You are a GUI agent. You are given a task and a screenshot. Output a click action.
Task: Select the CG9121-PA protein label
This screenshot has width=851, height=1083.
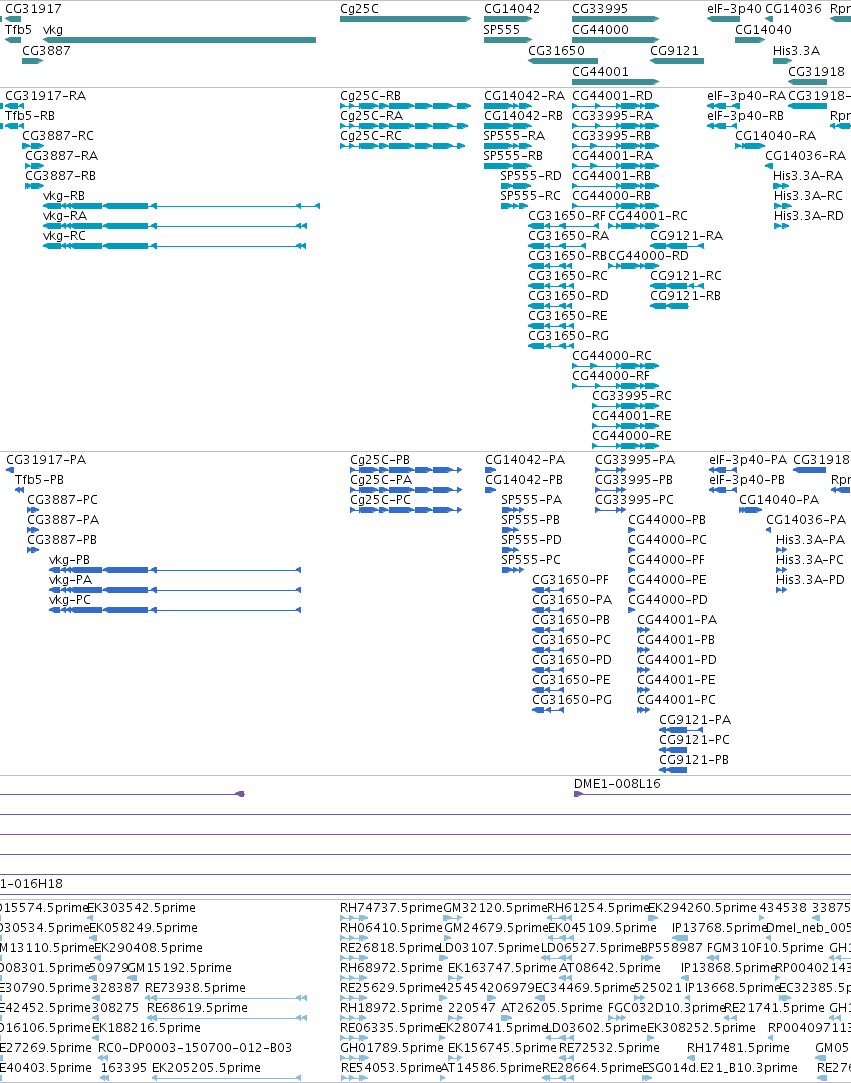point(695,720)
